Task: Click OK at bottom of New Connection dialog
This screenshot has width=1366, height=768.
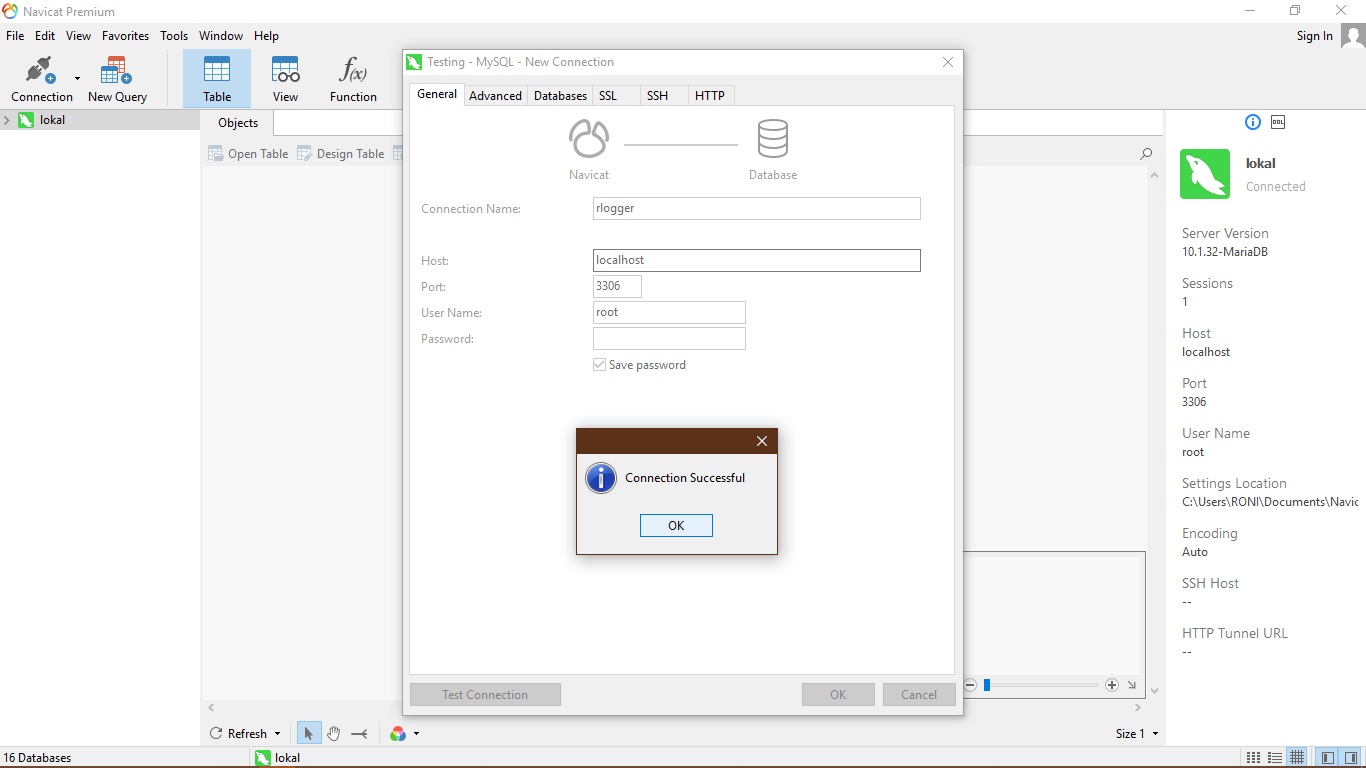Action: tap(838, 695)
